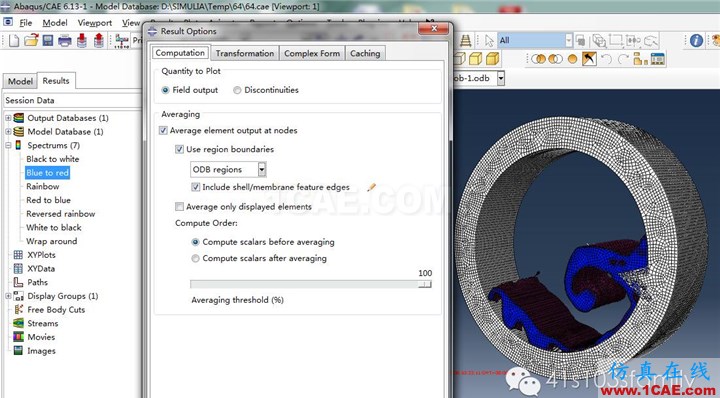Viewport: 720px width, 398px height.
Task: Enable Average only displayed elements checkbox
Action: tap(180, 207)
